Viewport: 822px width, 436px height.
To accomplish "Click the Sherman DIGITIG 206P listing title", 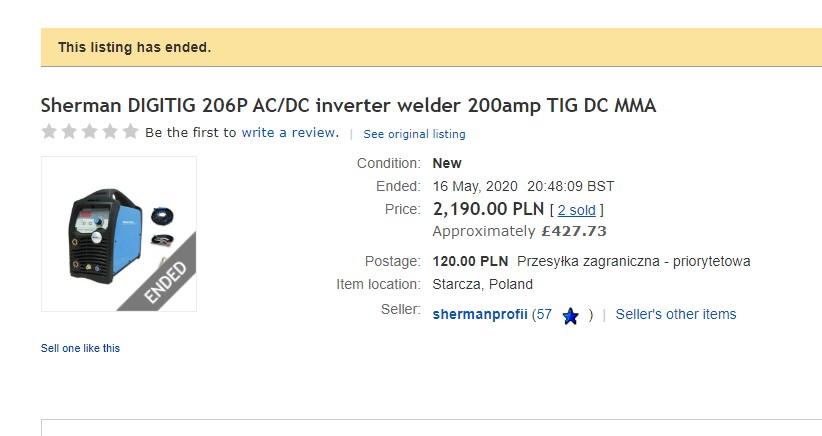I will point(348,105).
